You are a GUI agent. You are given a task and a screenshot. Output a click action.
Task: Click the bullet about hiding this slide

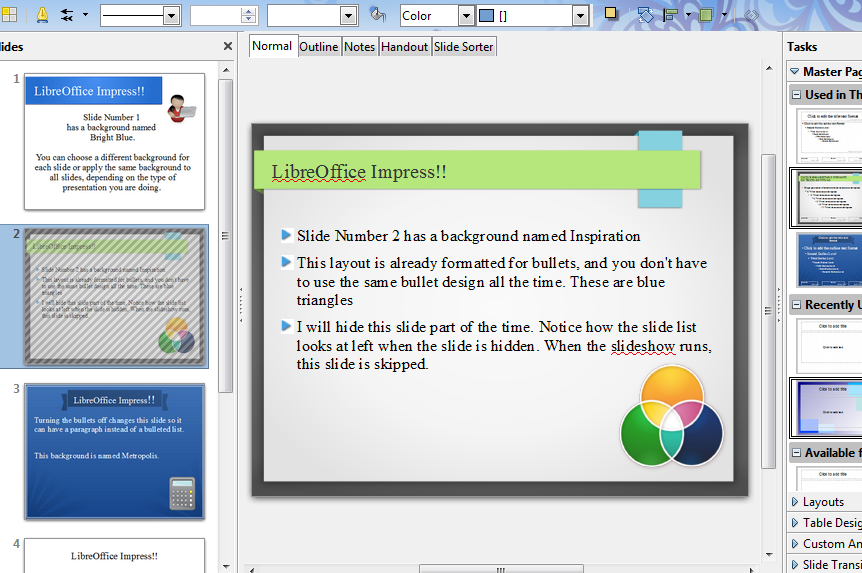point(504,345)
